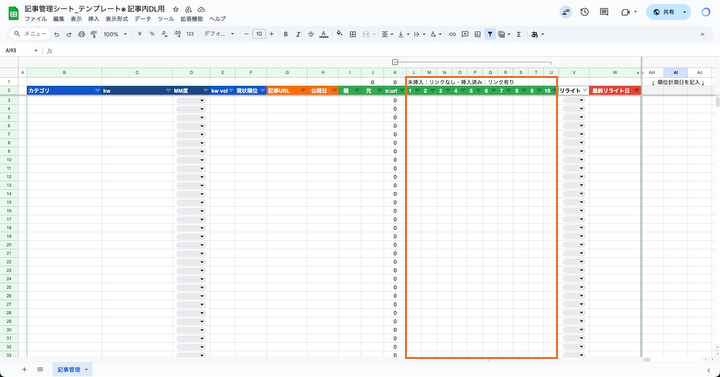Star this document
The width and height of the screenshot is (720, 377).
(x=175, y=9)
